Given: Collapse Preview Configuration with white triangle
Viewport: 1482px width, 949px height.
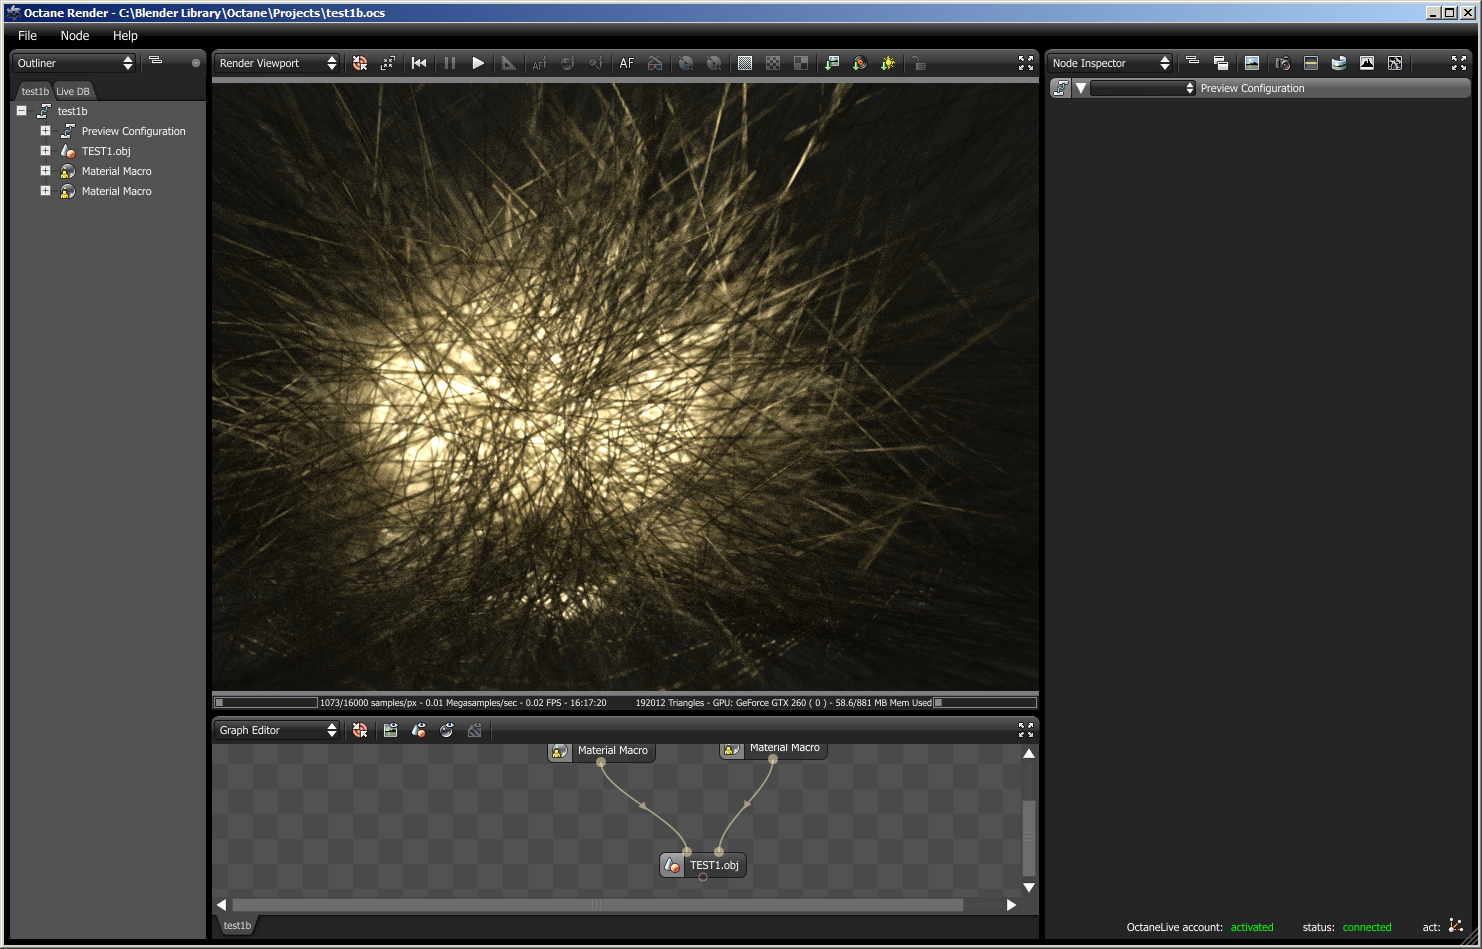Looking at the screenshot, I should tap(1081, 88).
